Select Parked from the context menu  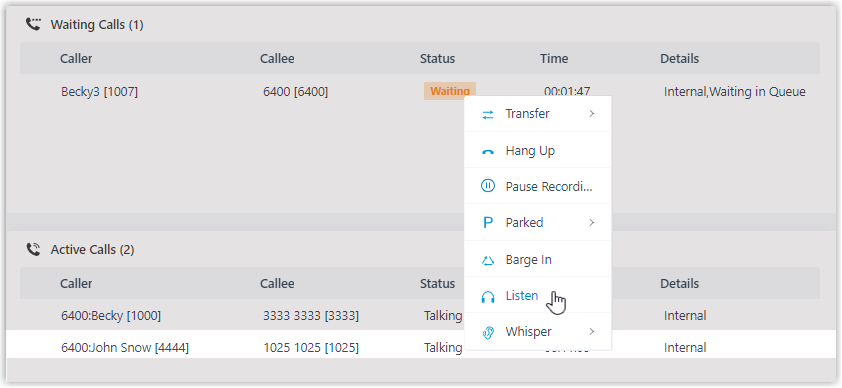(538, 223)
